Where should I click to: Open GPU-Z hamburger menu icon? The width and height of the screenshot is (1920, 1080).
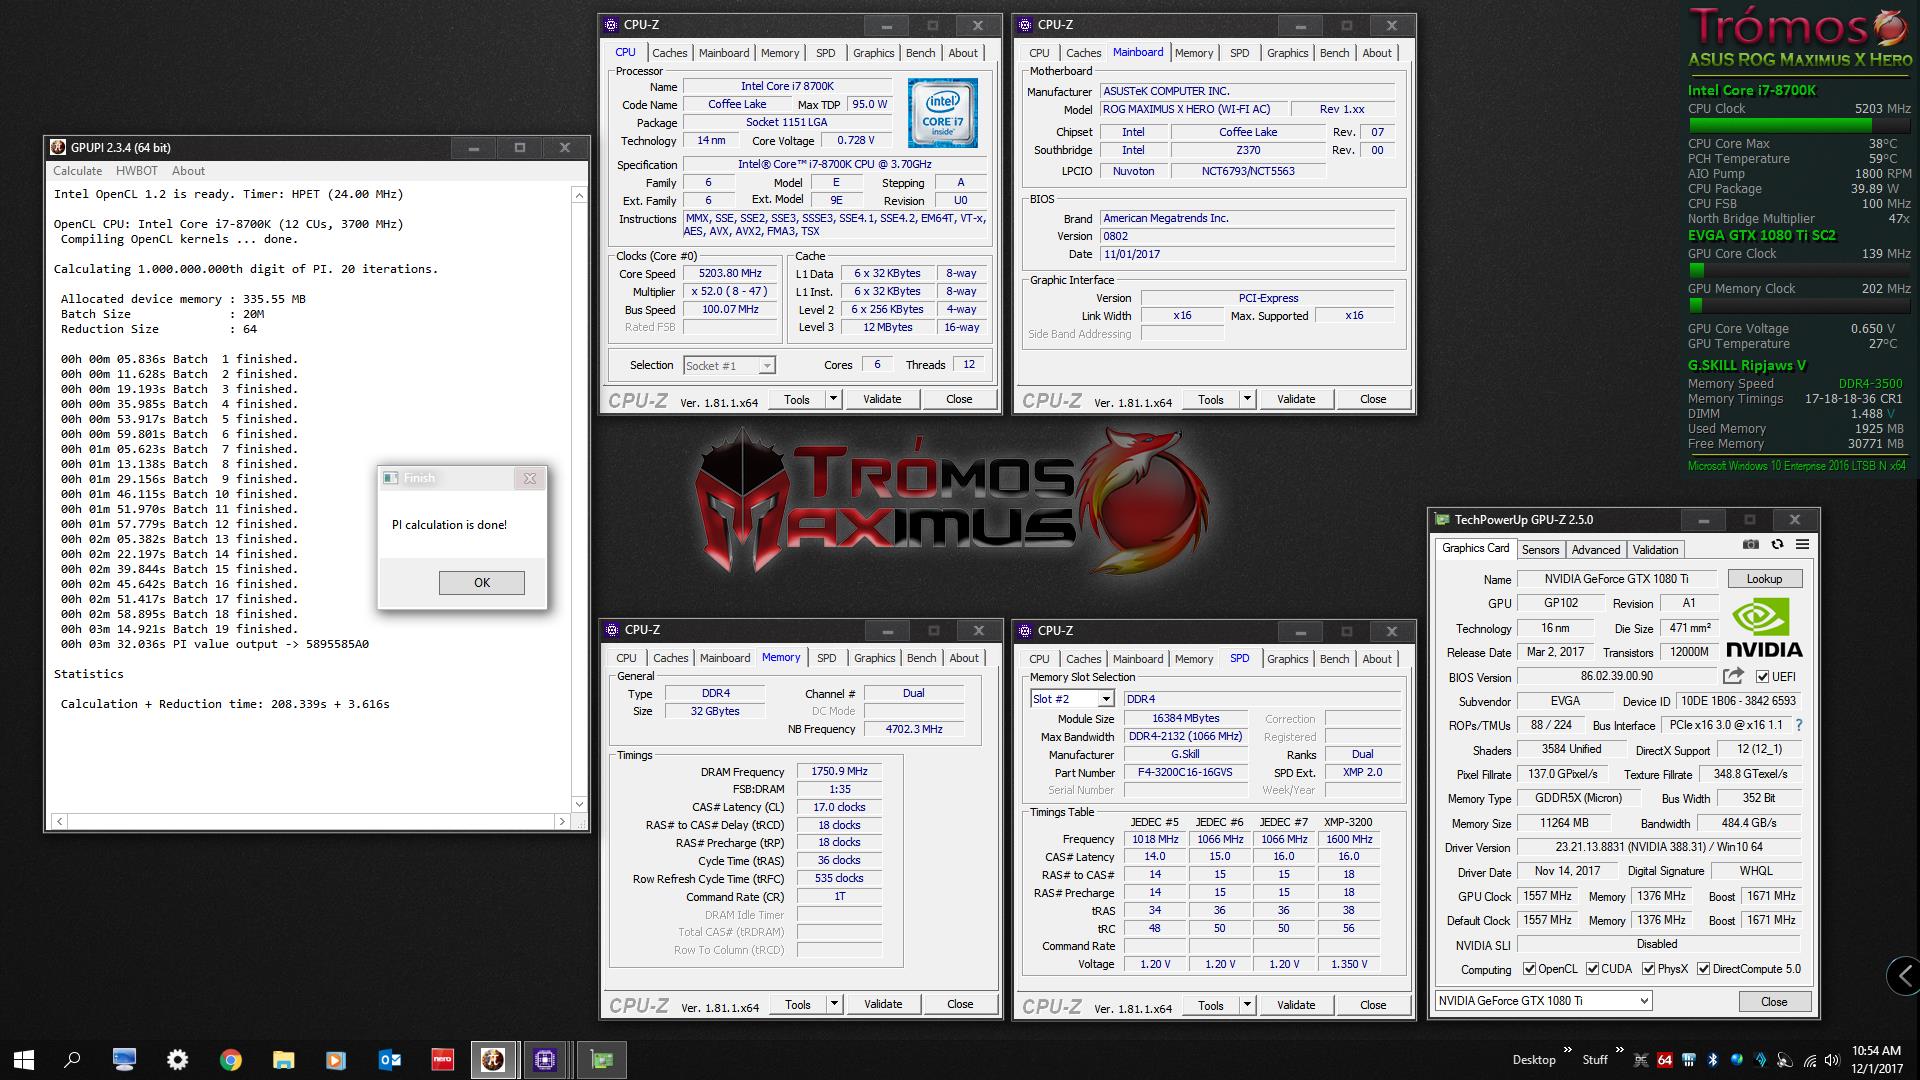(x=1802, y=545)
